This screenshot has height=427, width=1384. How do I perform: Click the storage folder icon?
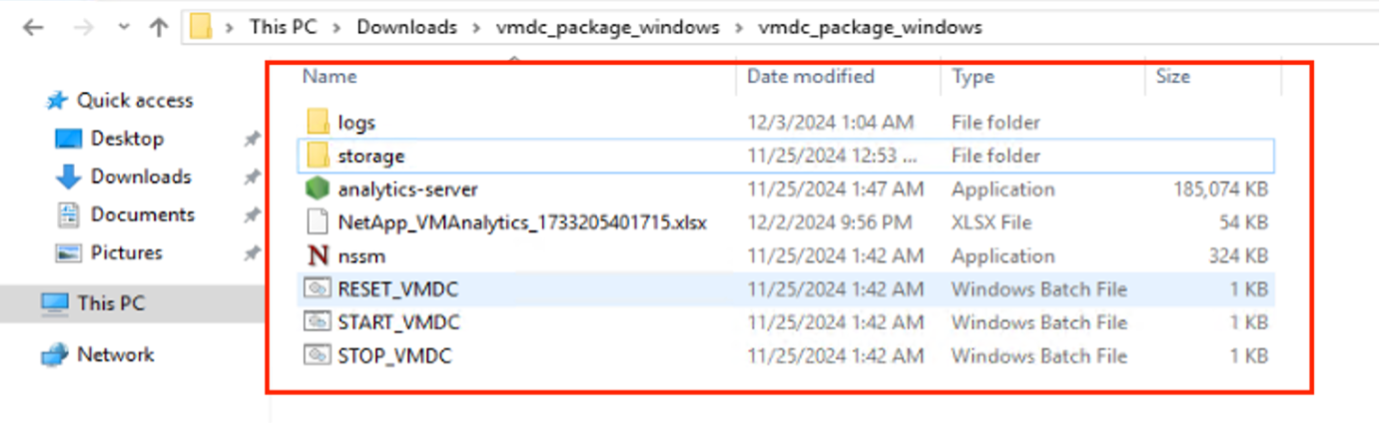(318, 156)
